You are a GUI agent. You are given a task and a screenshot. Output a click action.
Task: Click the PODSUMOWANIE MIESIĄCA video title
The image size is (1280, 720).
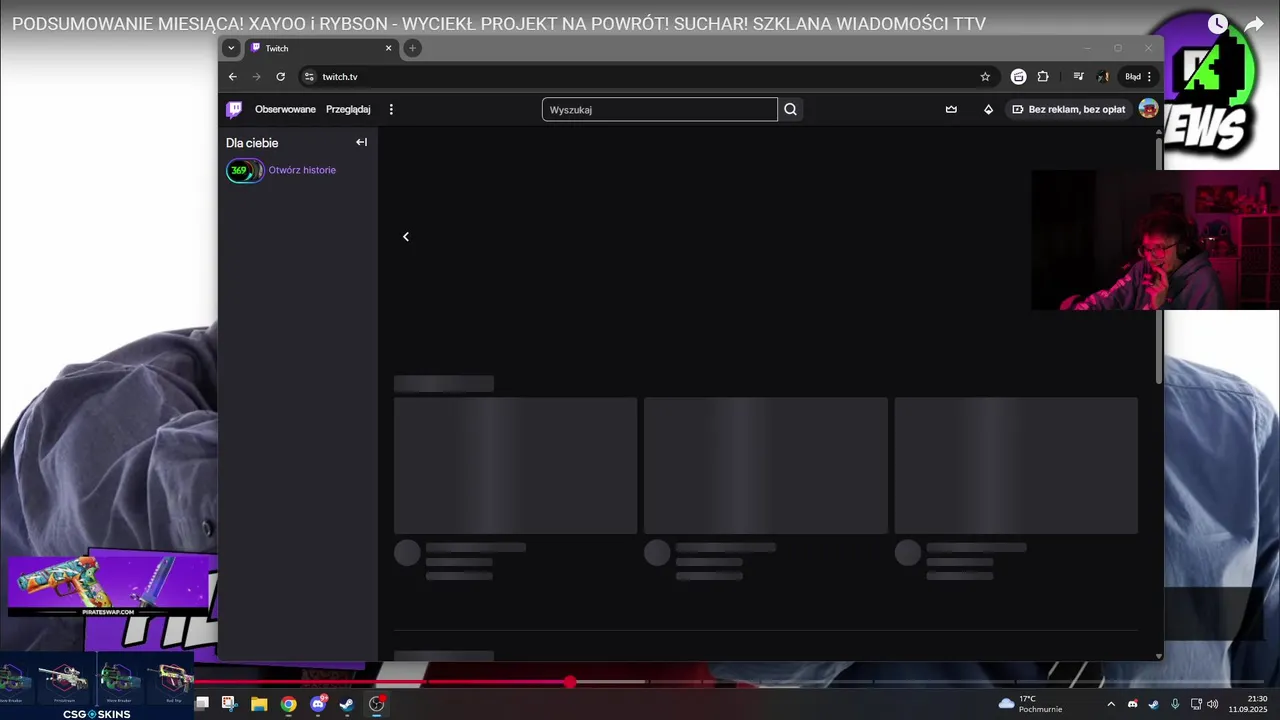(x=499, y=24)
